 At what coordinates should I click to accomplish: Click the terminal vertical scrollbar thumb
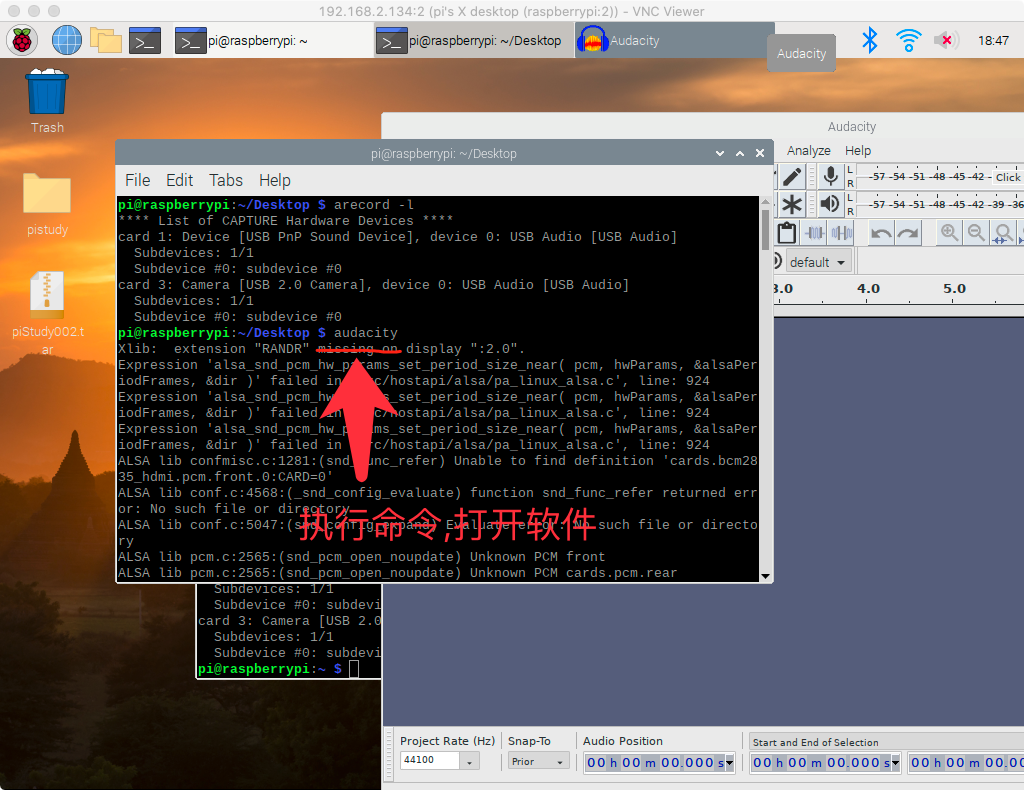pyautogui.click(x=765, y=229)
